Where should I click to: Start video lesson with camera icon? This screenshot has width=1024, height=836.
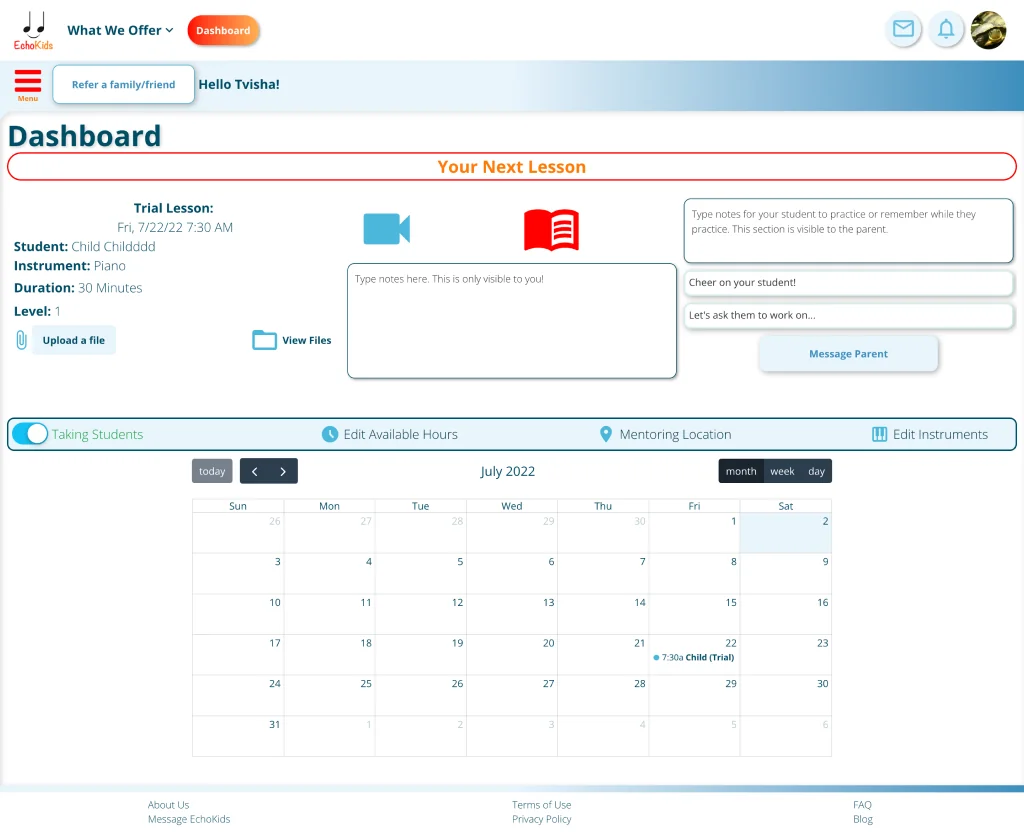387,229
